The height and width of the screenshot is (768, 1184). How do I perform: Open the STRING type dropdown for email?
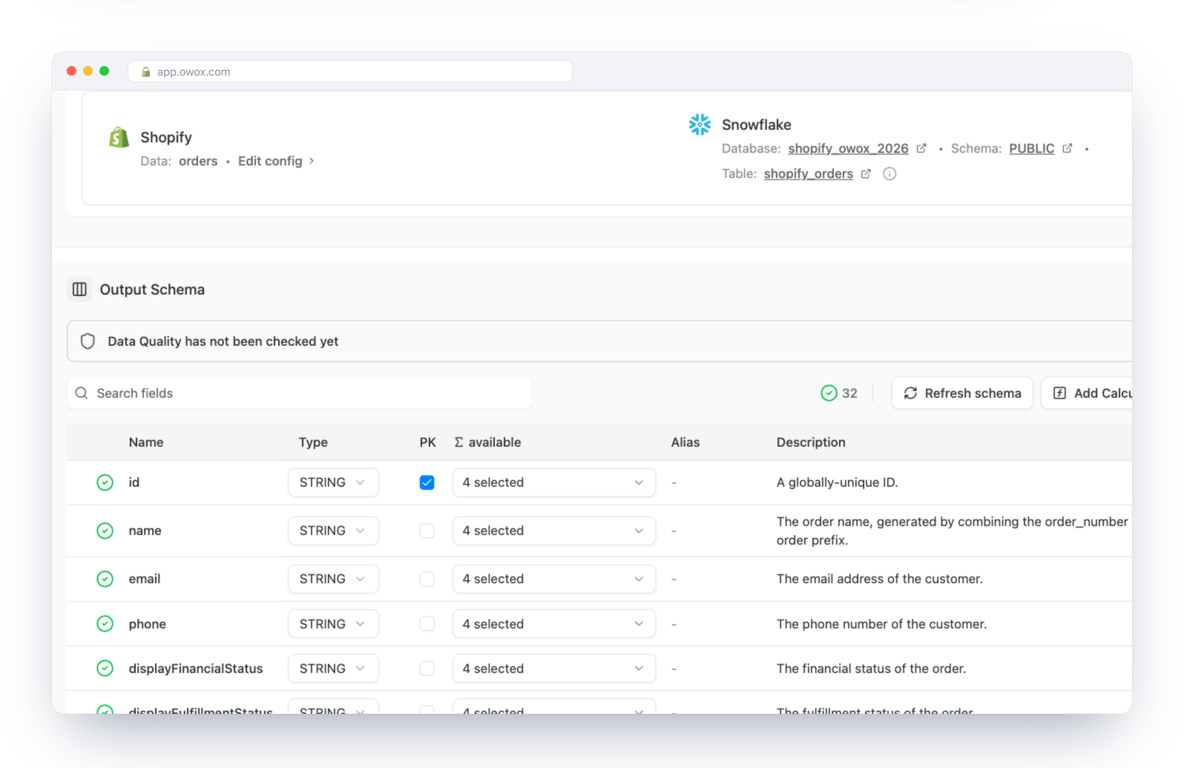[x=333, y=579]
